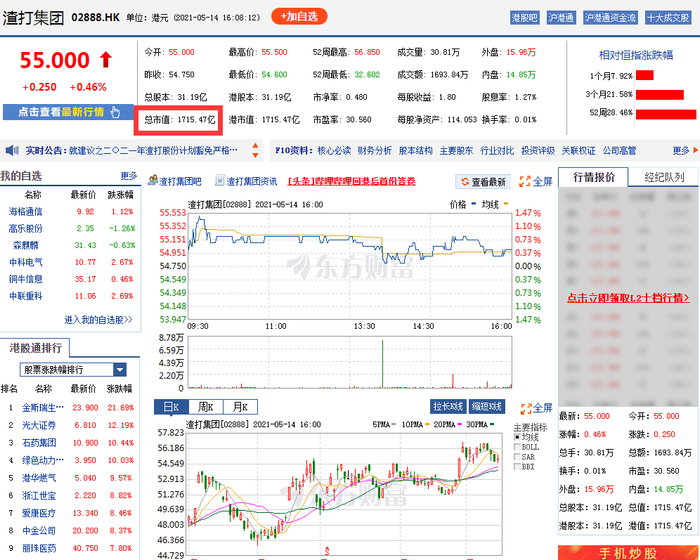Open the 主要股东 F10 link
This screenshot has height=560, width=700.
pos(456,150)
